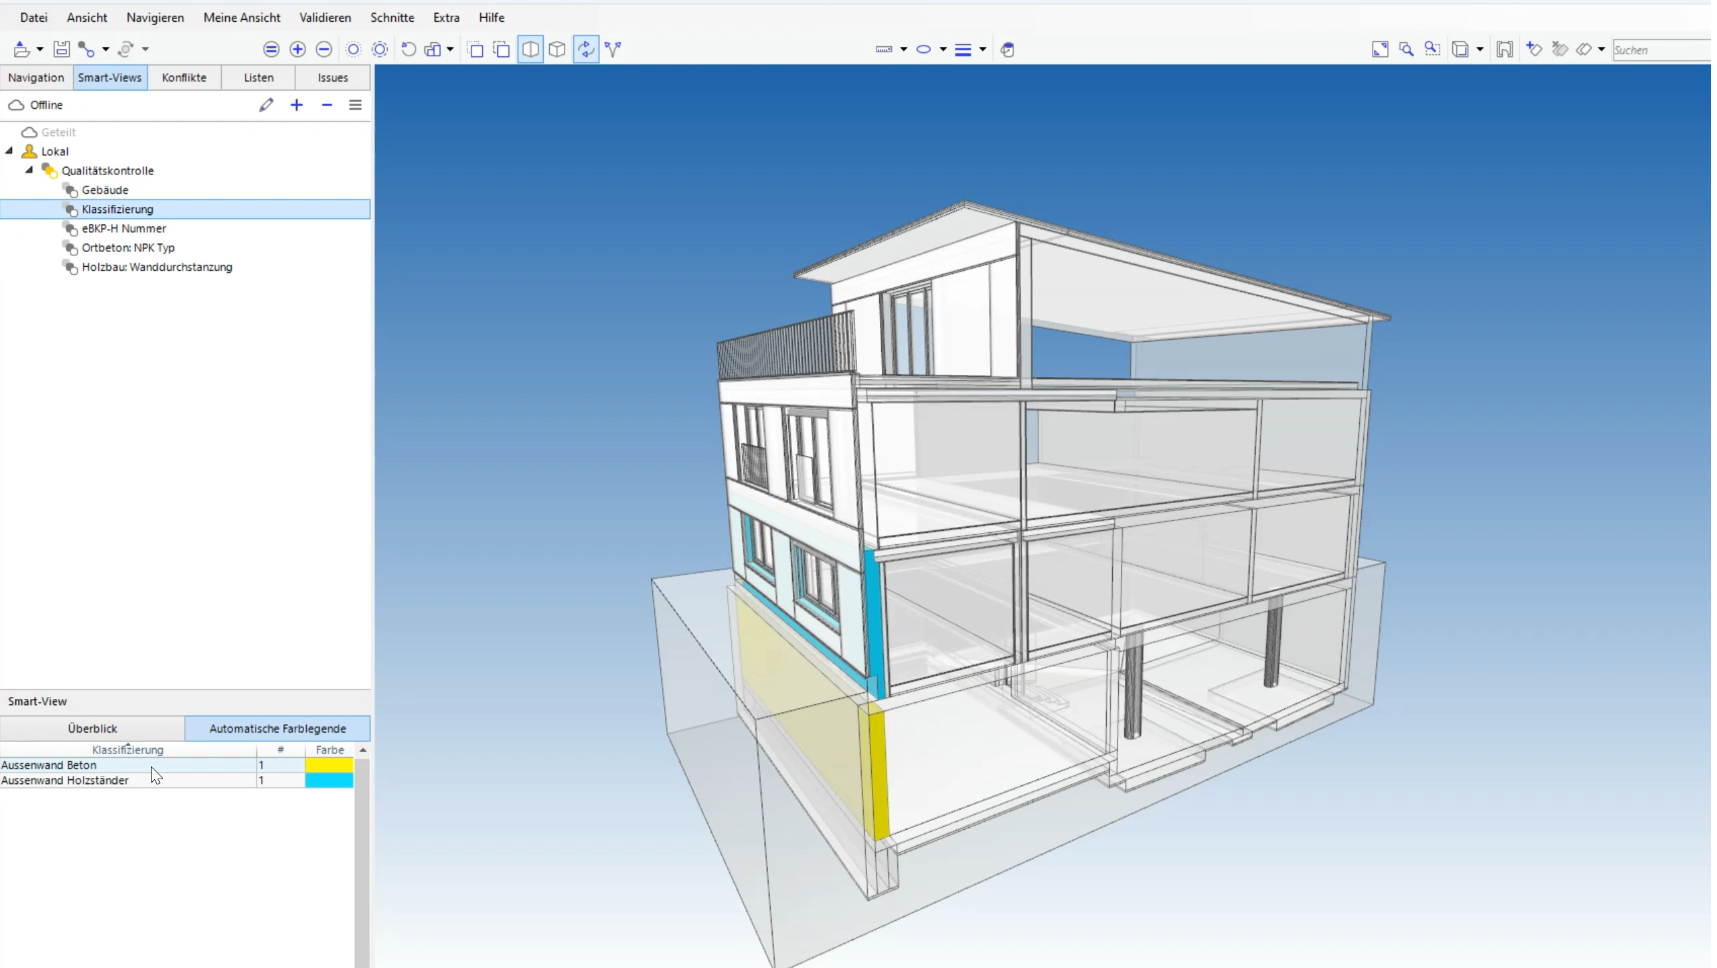Switch to the Listen tab
This screenshot has width=1717, height=968.
pyautogui.click(x=258, y=77)
